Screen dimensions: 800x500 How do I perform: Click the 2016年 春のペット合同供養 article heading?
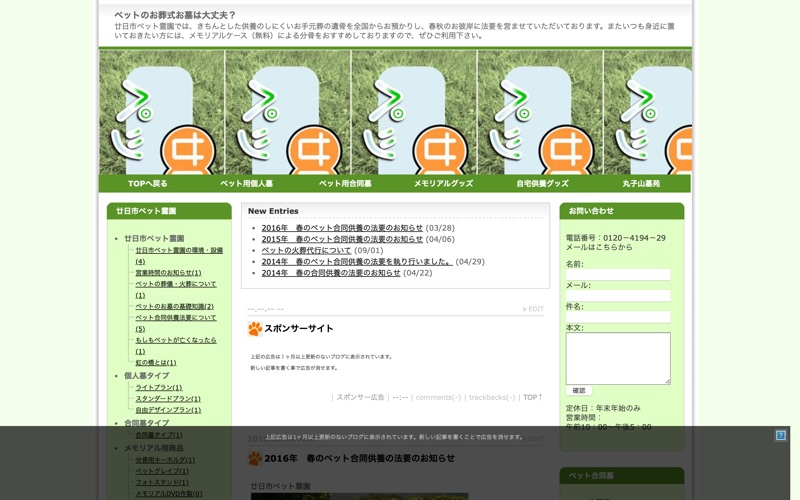[359, 458]
